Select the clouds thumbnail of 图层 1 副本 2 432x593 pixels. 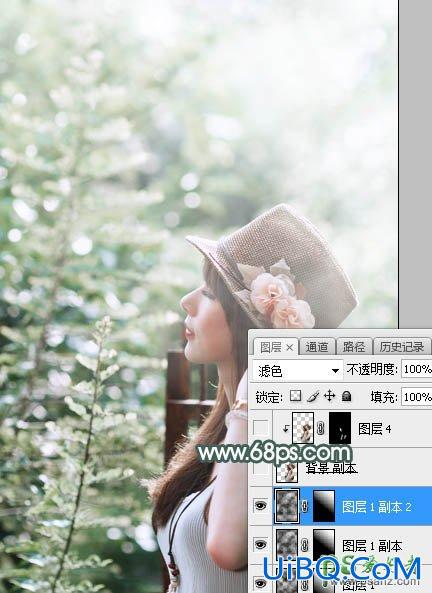[287, 506]
